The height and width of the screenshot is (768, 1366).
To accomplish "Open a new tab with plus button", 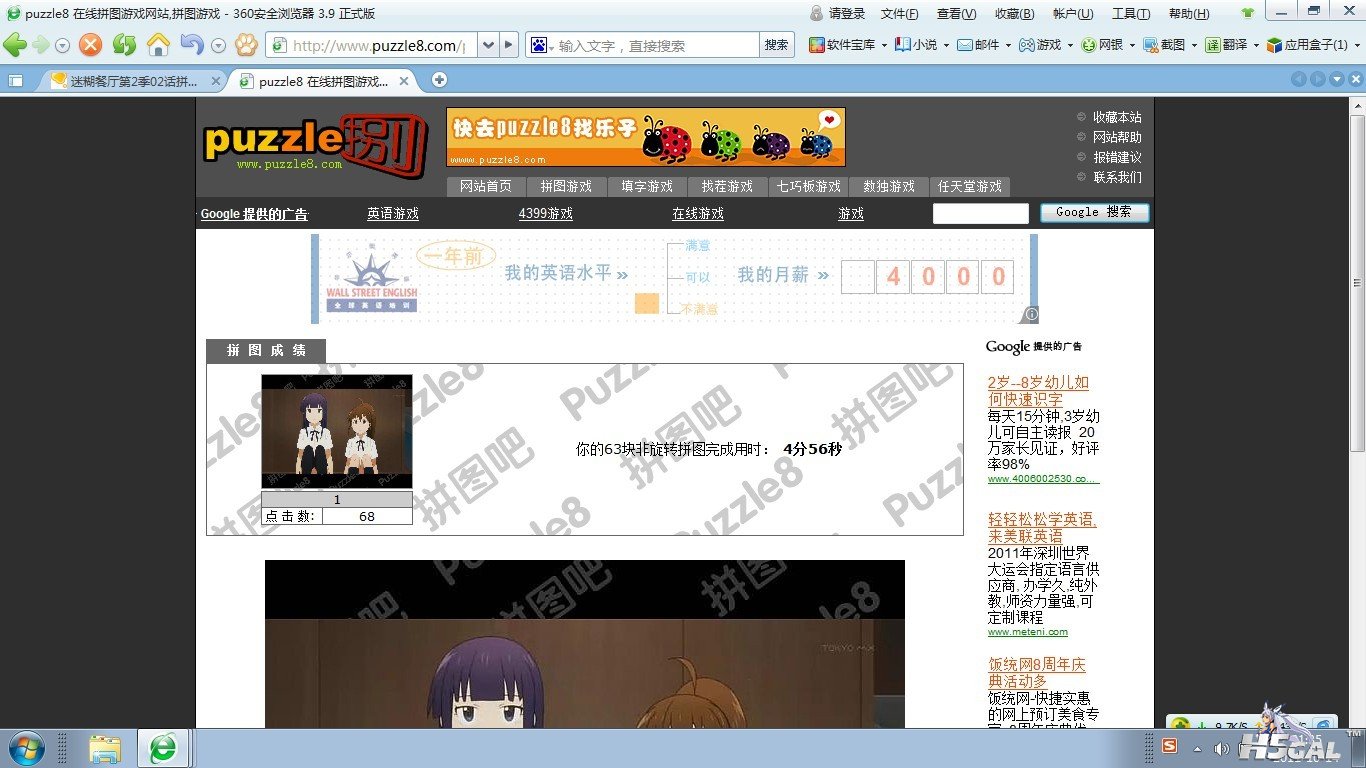I will [x=439, y=81].
